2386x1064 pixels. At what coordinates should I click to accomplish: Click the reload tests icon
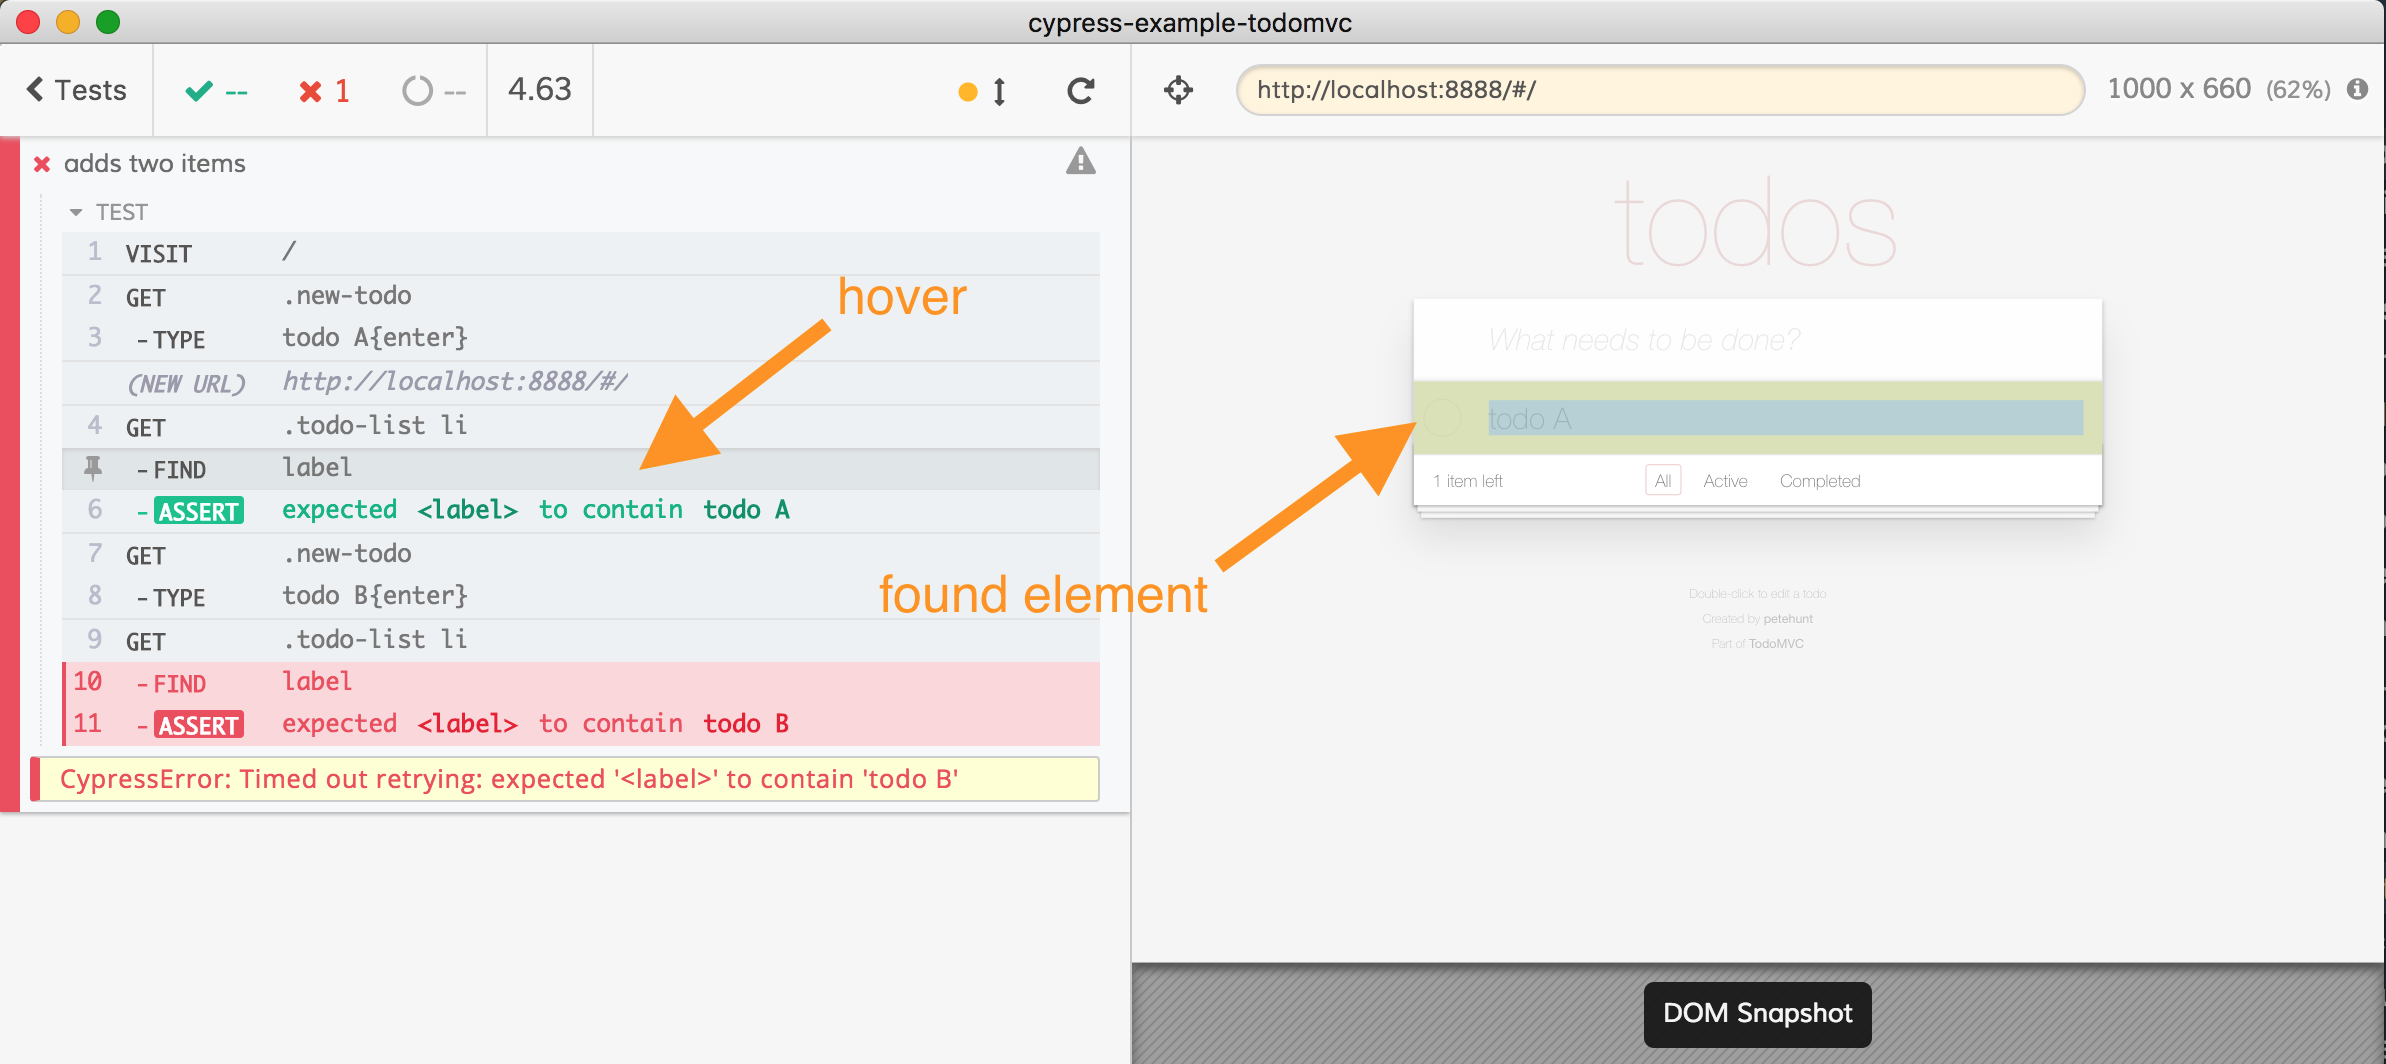(1080, 91)
